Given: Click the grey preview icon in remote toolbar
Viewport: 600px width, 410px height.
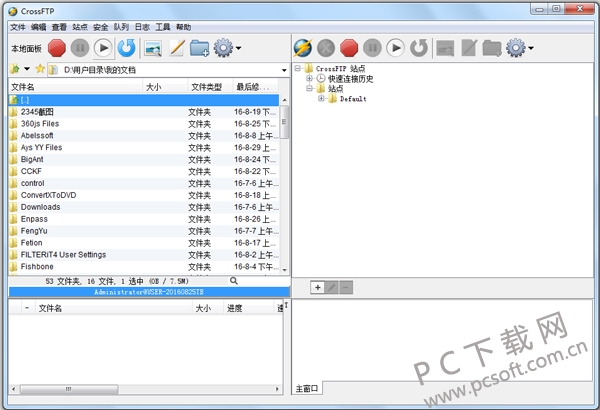Looking at the screenshot, I should tap(445, 49).
